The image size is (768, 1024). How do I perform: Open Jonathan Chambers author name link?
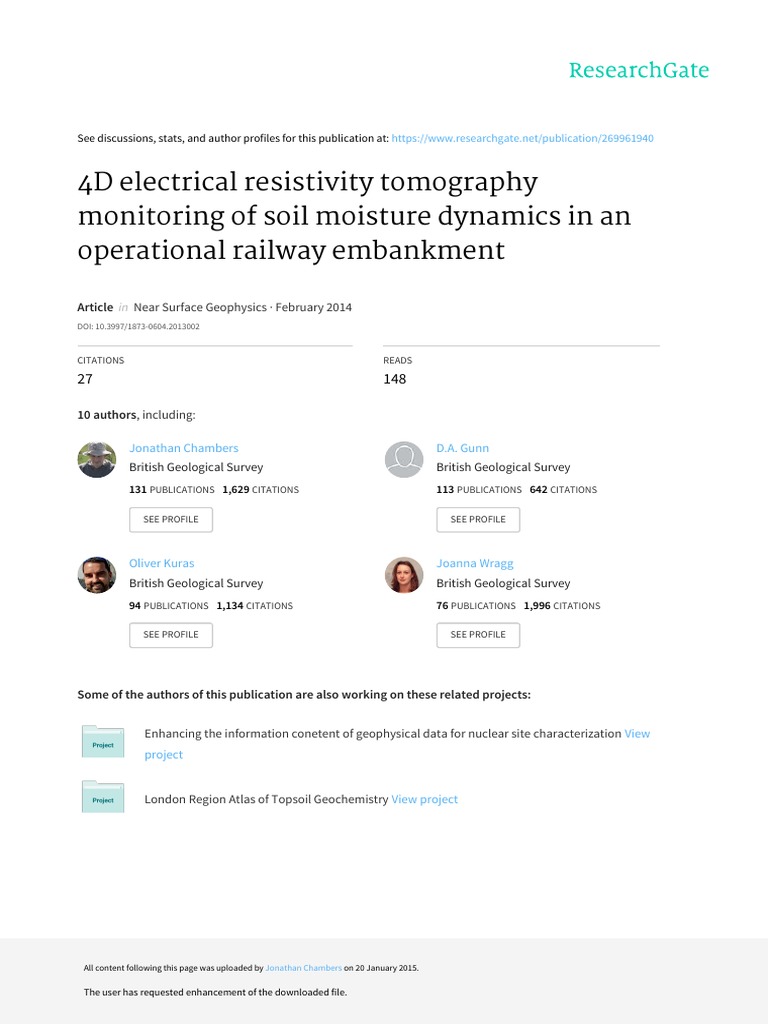(184, 448)
